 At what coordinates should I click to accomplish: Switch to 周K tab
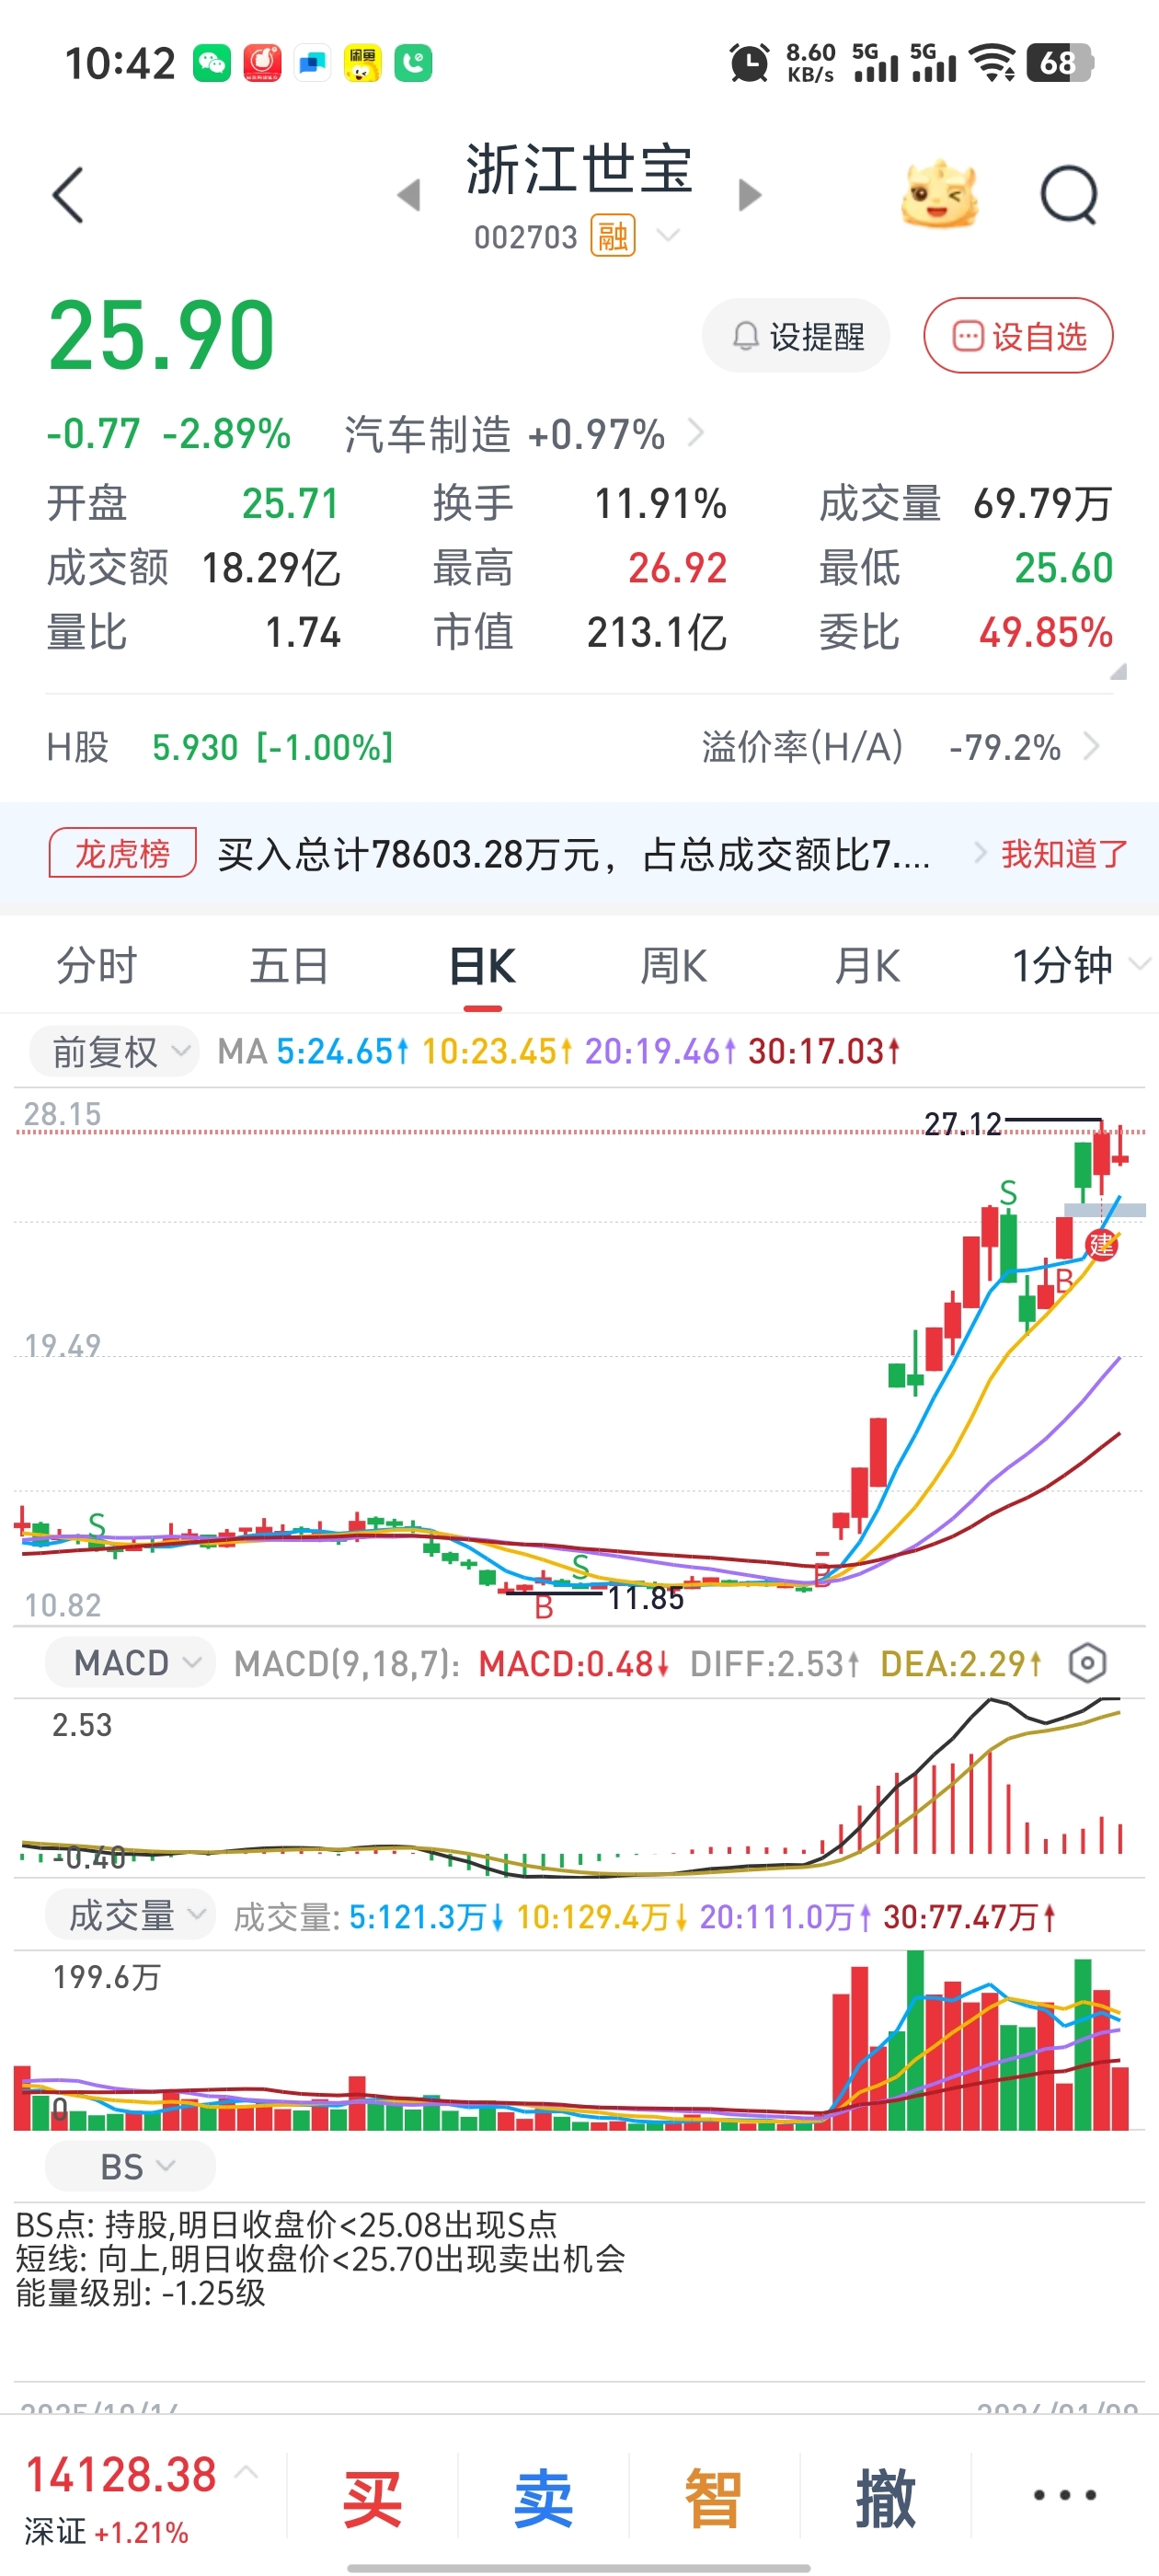pos(674,966)
